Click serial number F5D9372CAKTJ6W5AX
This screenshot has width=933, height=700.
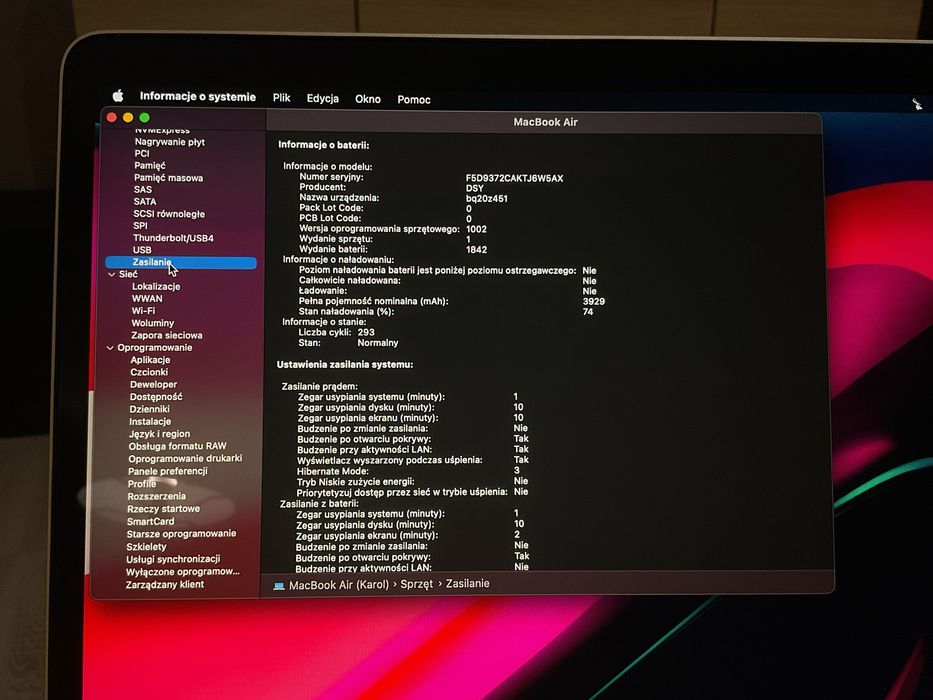pyautogui.click(x=514, y=178)
